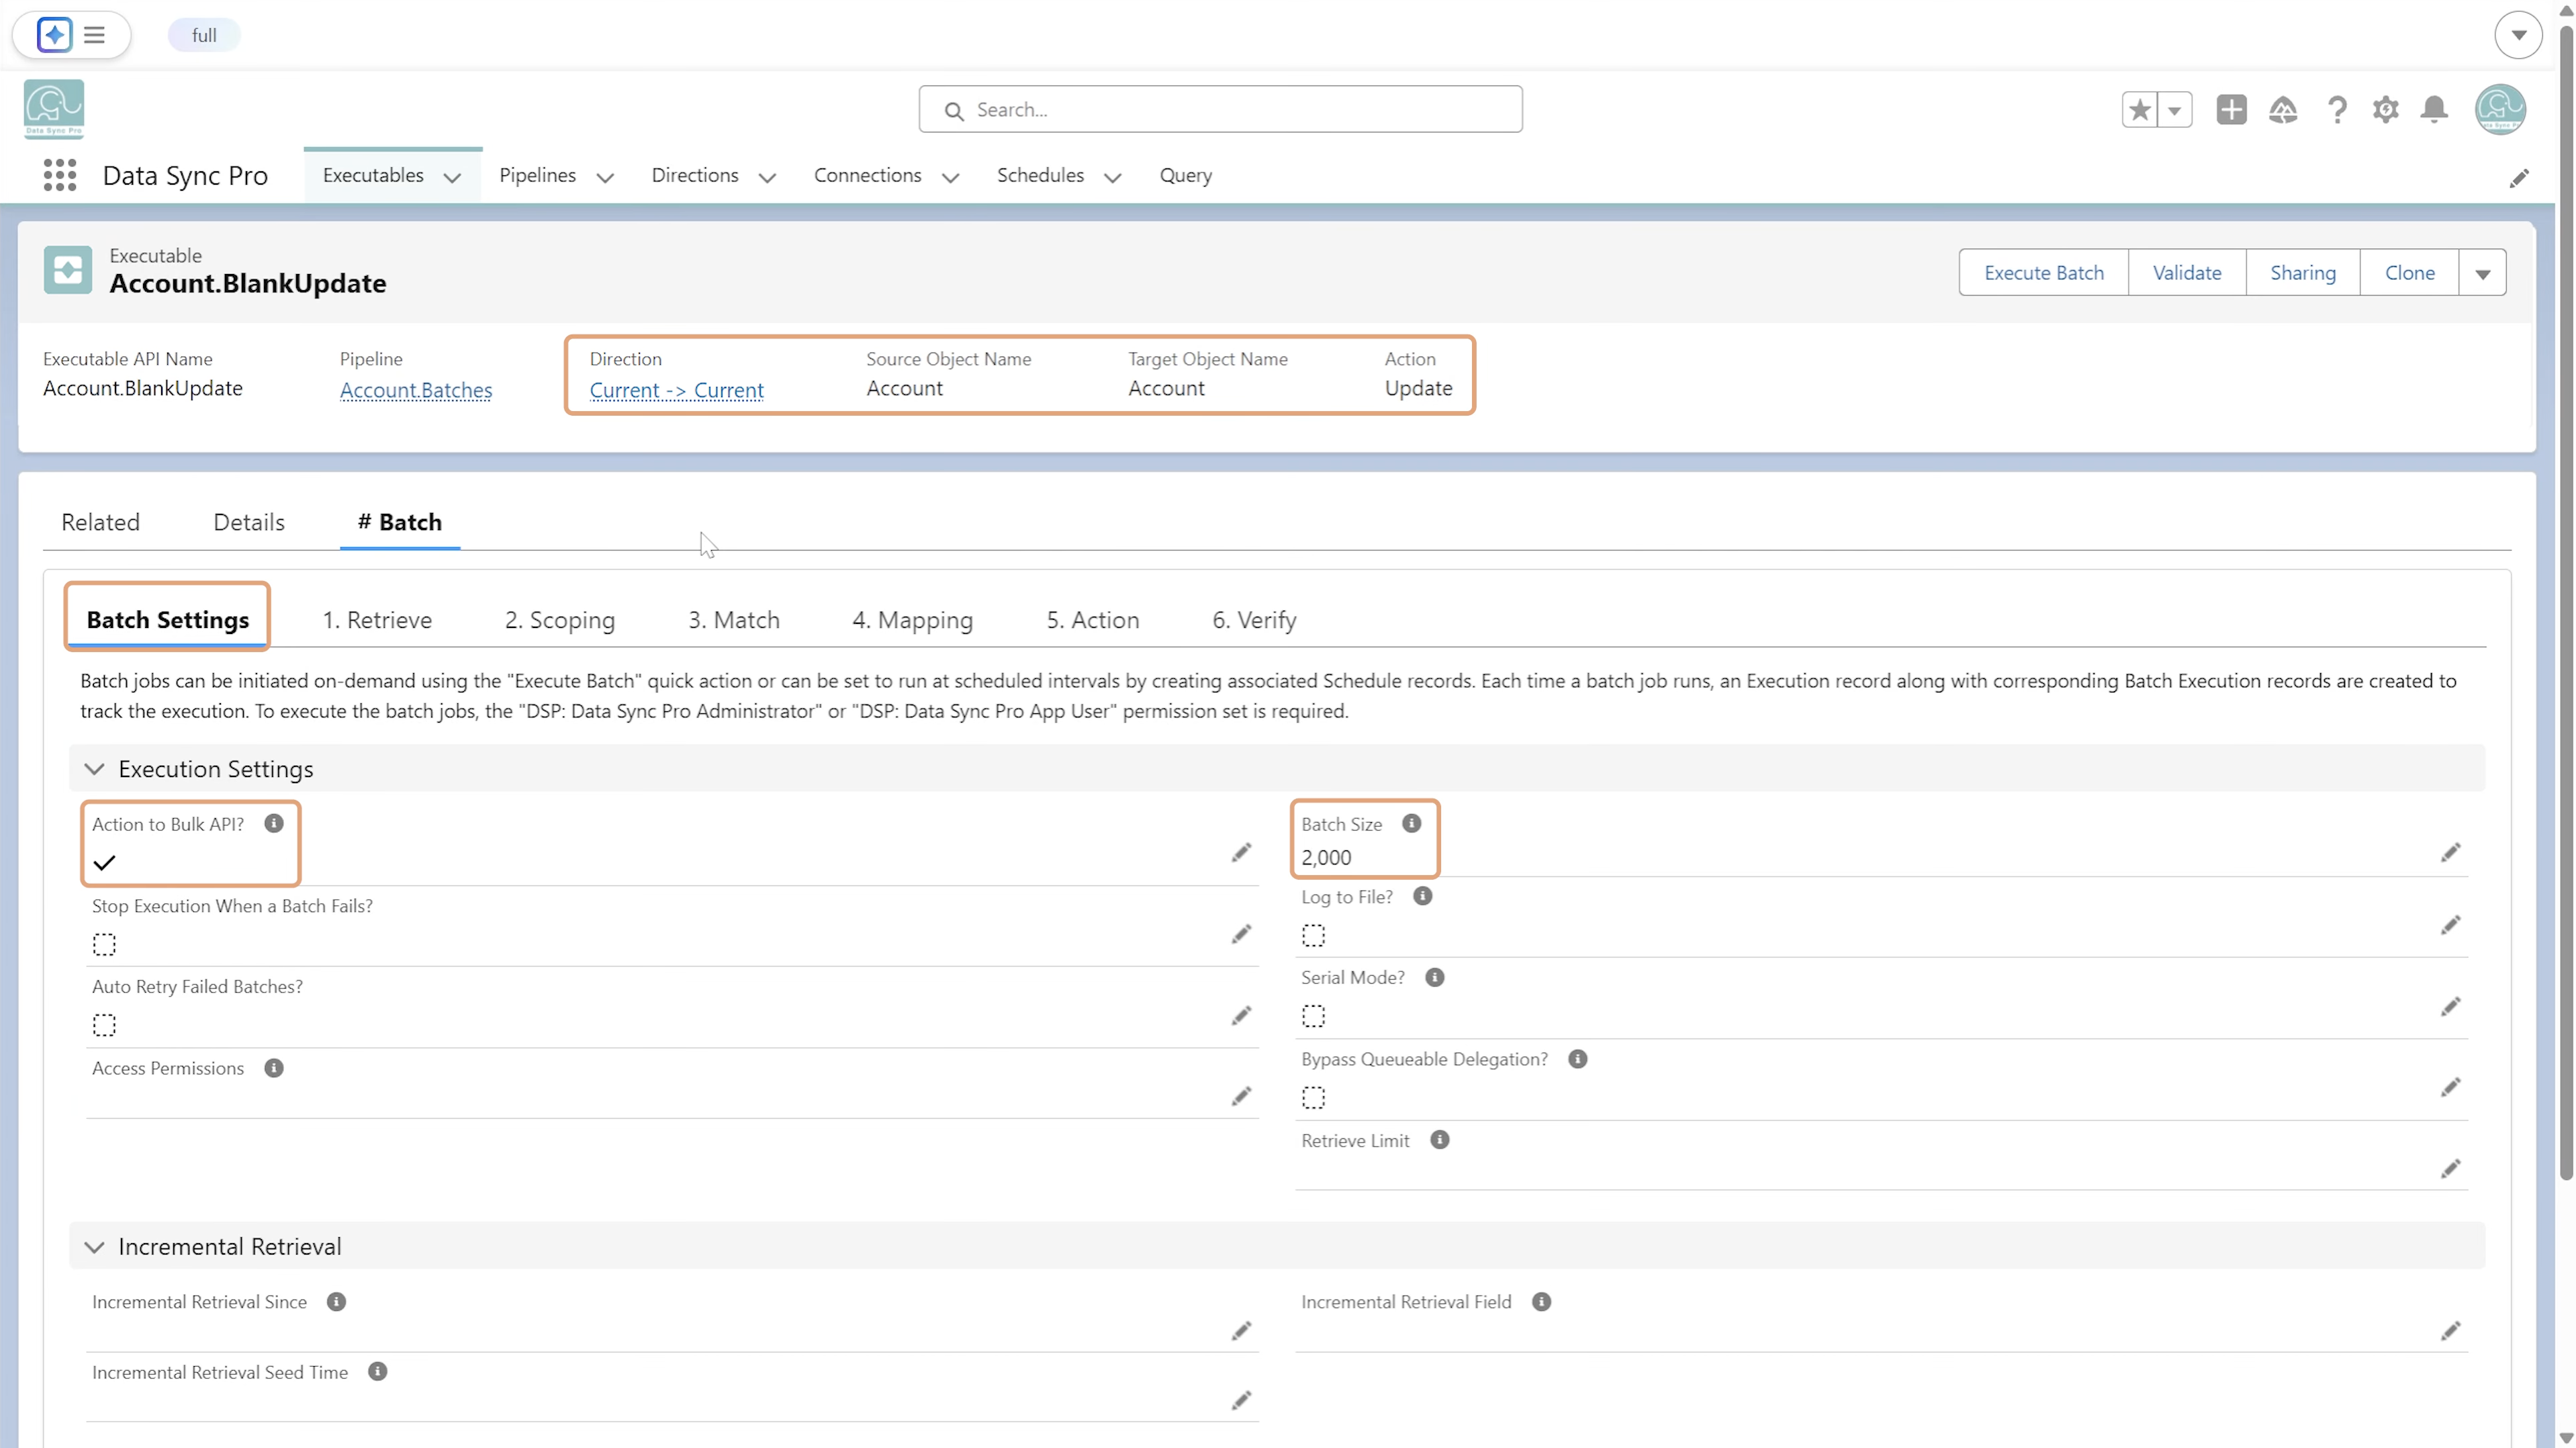The height and width of the screenshot is (1448, 2576).
Task: Click the Execute Batch button
Action: coord(2044,273)
